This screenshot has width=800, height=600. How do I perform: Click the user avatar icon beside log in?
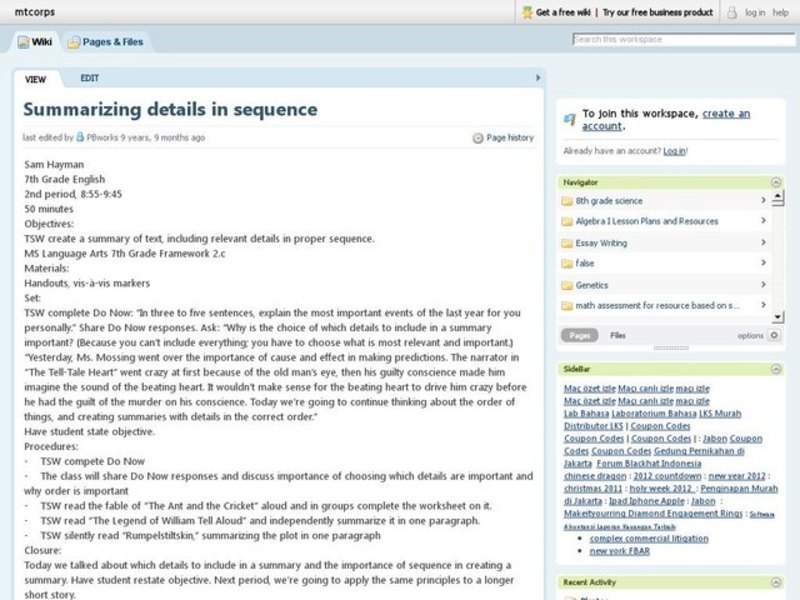click(x=732, y=13)
